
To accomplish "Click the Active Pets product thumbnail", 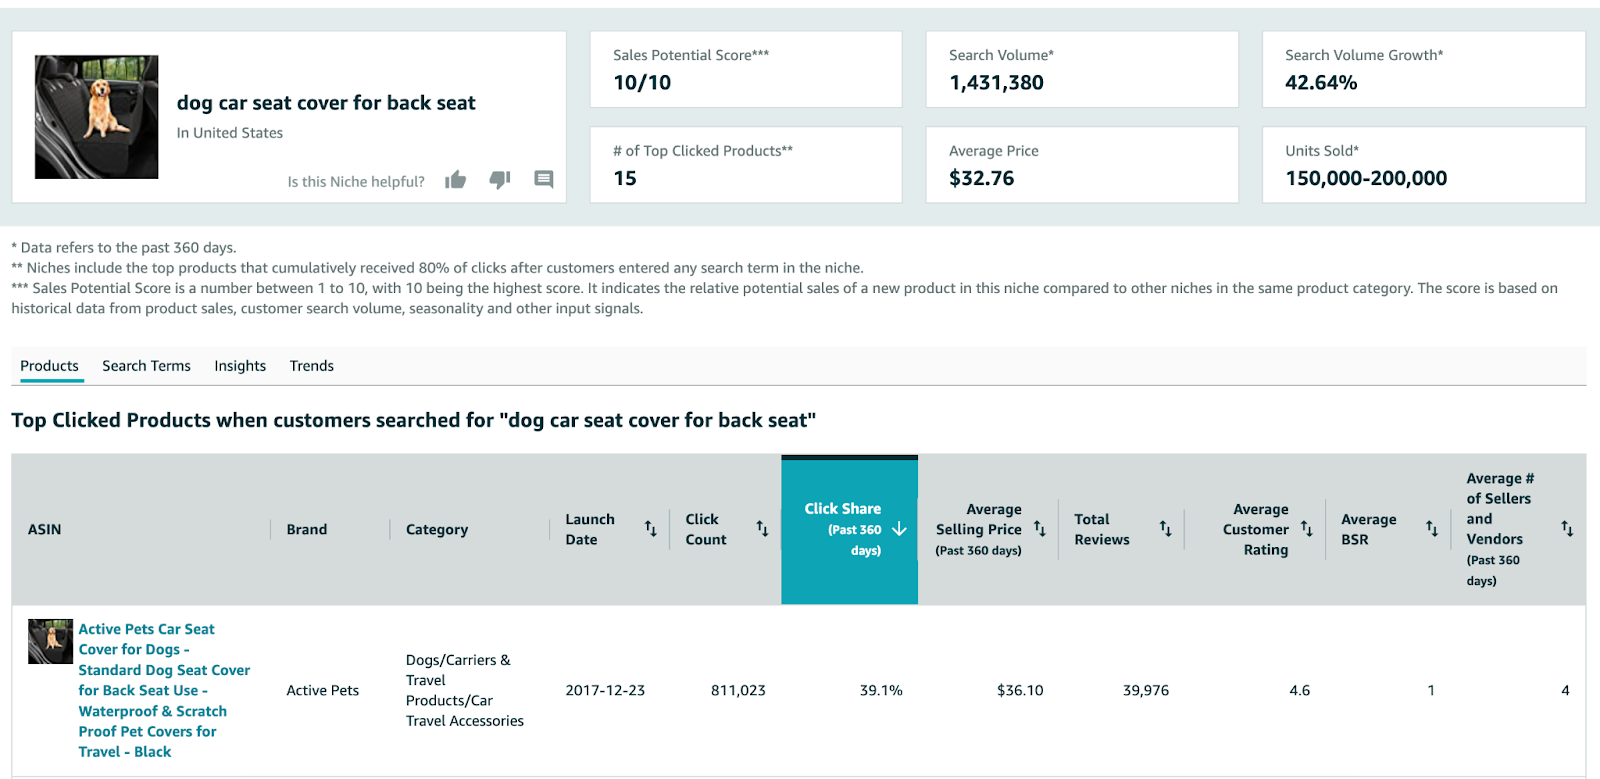I will point(50,641).
